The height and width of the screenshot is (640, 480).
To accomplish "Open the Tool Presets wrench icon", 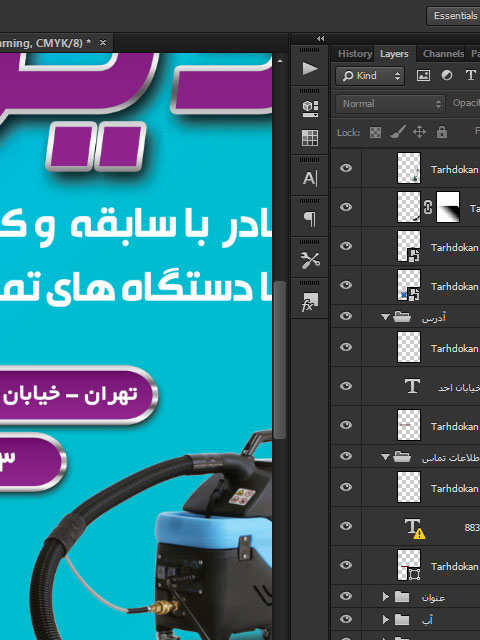I will (x=310, y=260).
